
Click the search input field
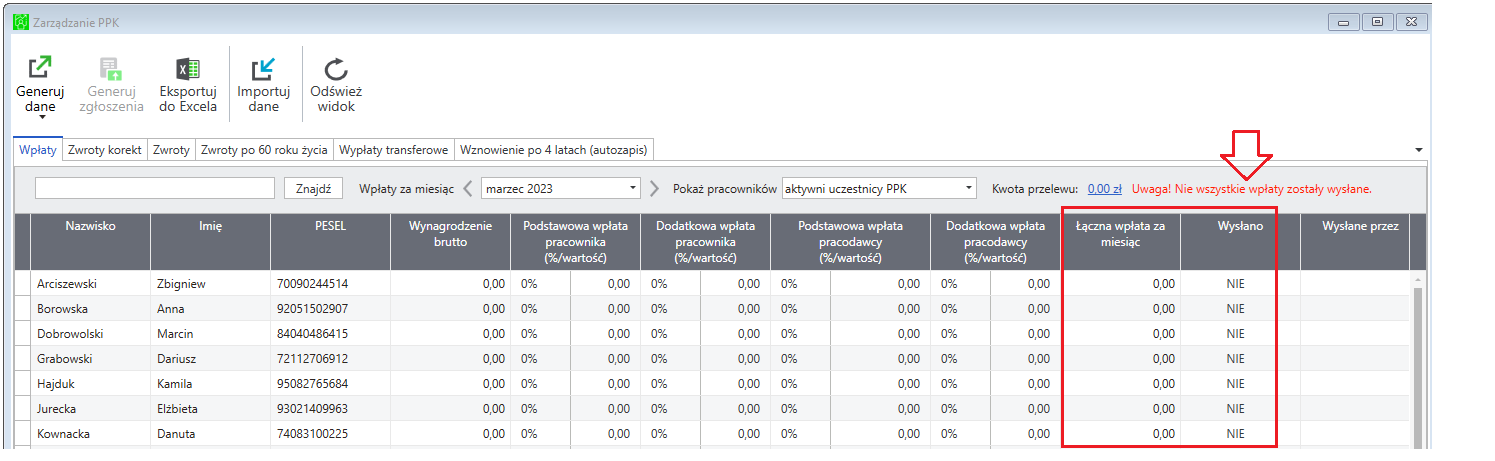tap(155, 188)
